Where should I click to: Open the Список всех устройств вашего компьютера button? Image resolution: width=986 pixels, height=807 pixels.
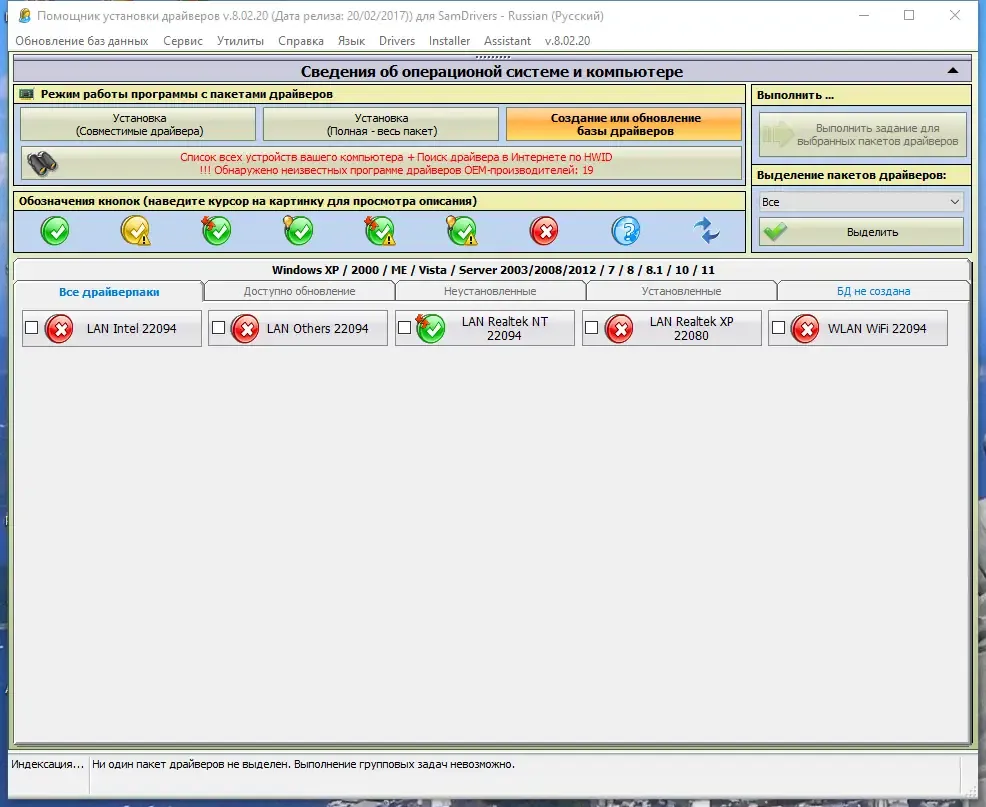tap(382, 164)
